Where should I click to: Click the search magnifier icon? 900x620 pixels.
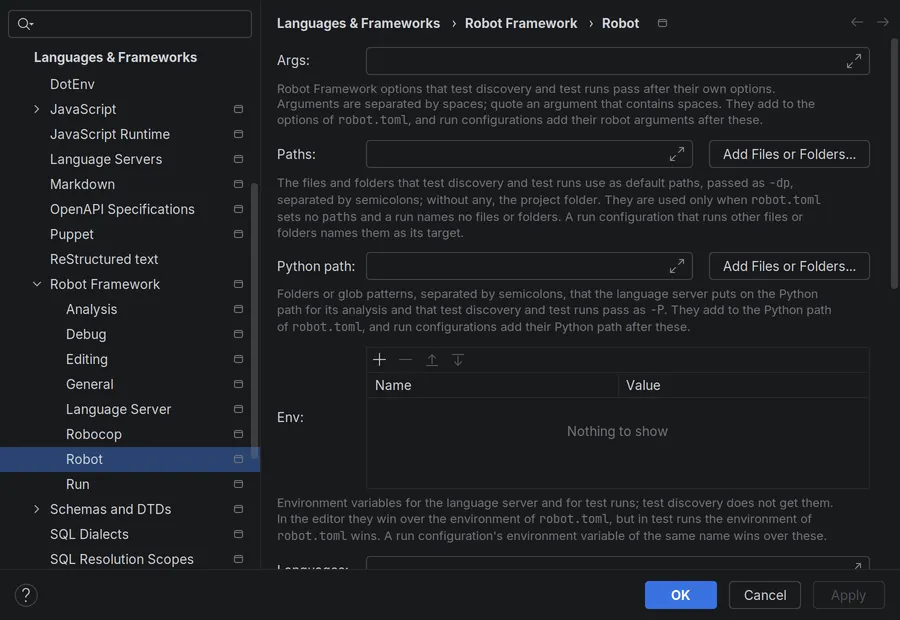(25, 24)
